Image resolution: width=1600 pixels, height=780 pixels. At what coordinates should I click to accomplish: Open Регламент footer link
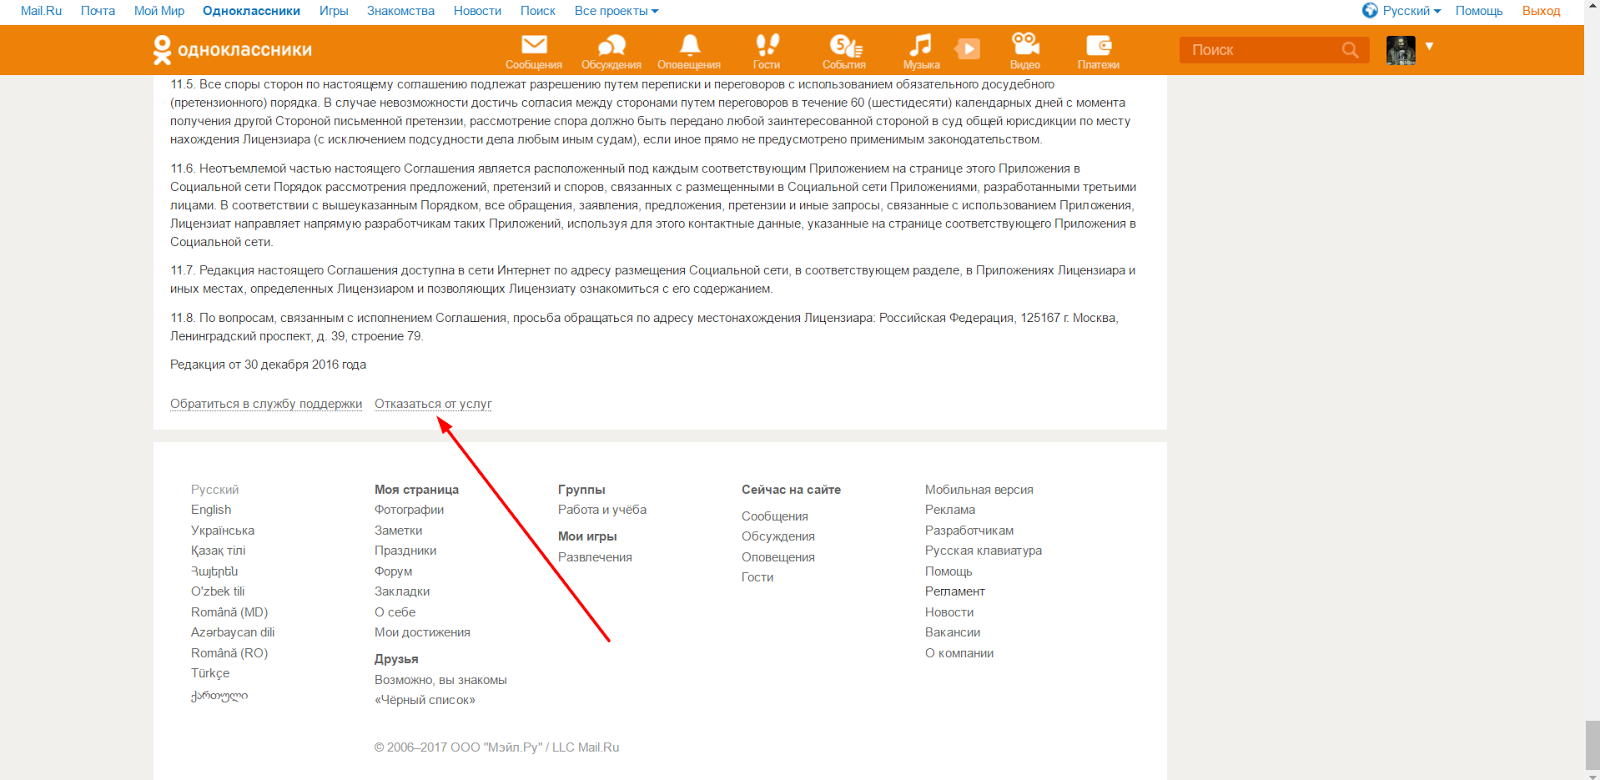coord(955,592)
